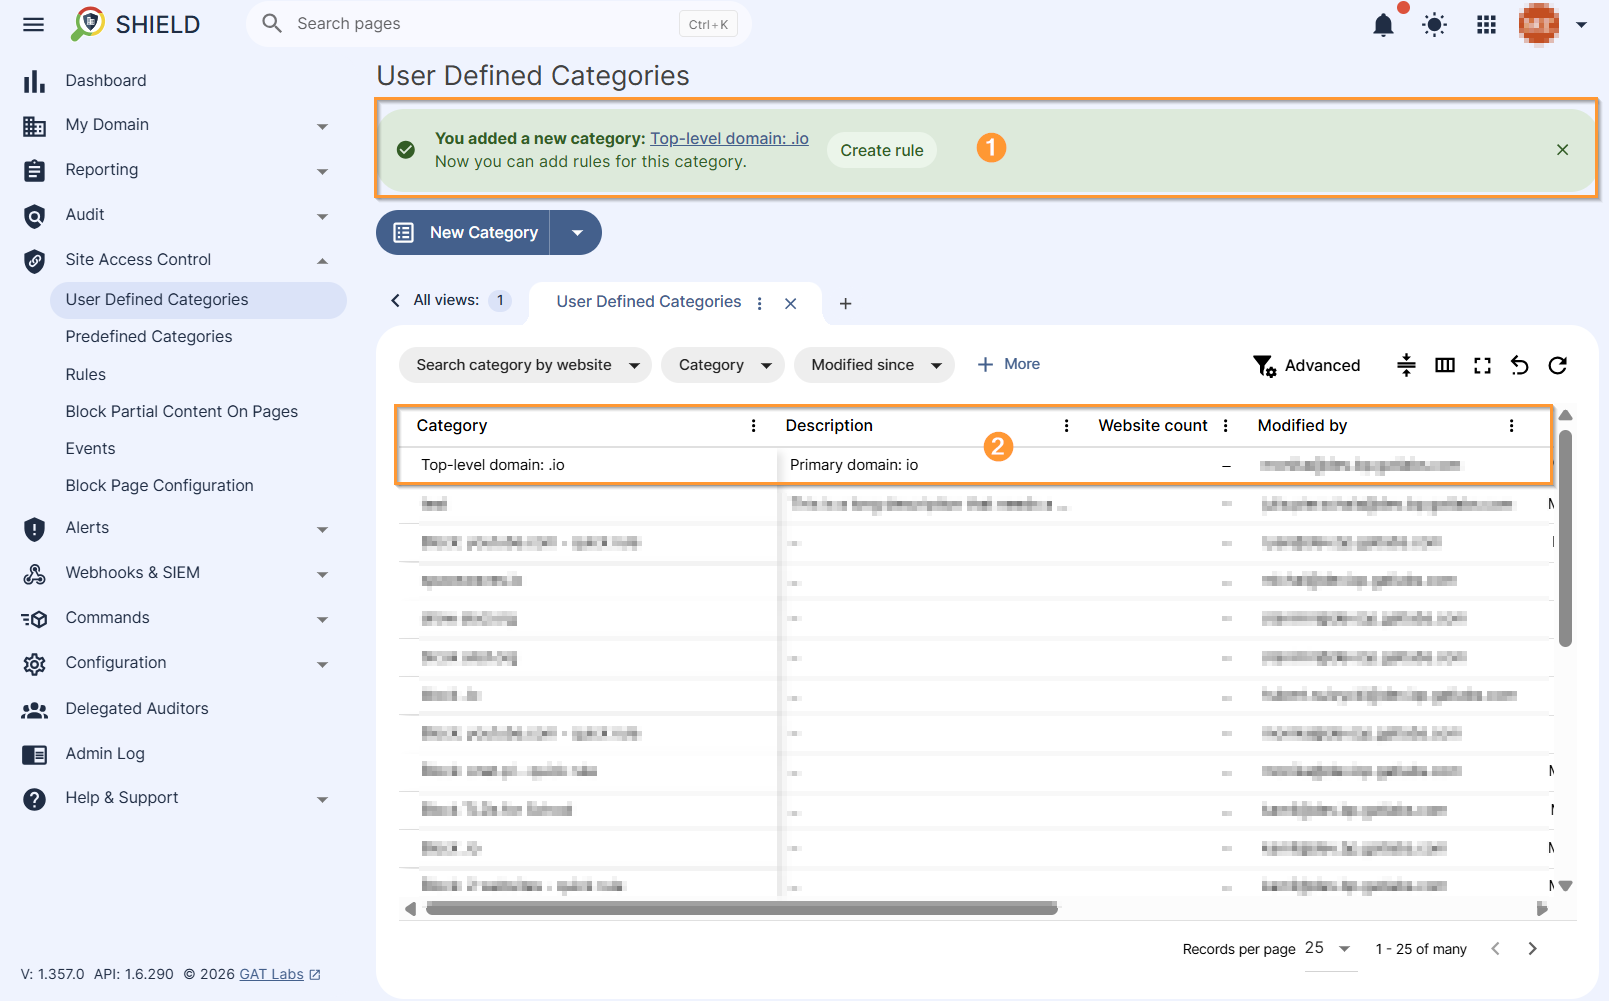Open Block Partial Content On Pages
The image size is (1609, 1001).
[182, 411]
